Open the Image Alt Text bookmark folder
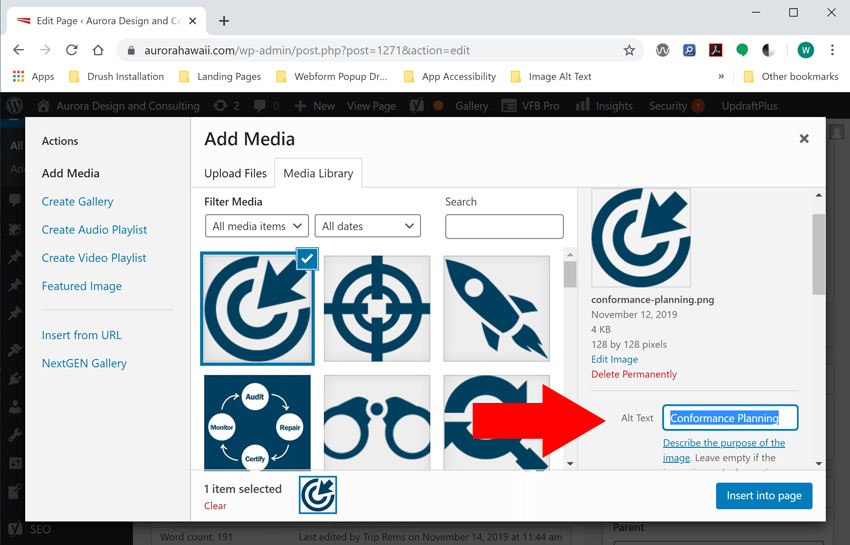This screenshot has width=850, height=545. [x=551, y=76]
